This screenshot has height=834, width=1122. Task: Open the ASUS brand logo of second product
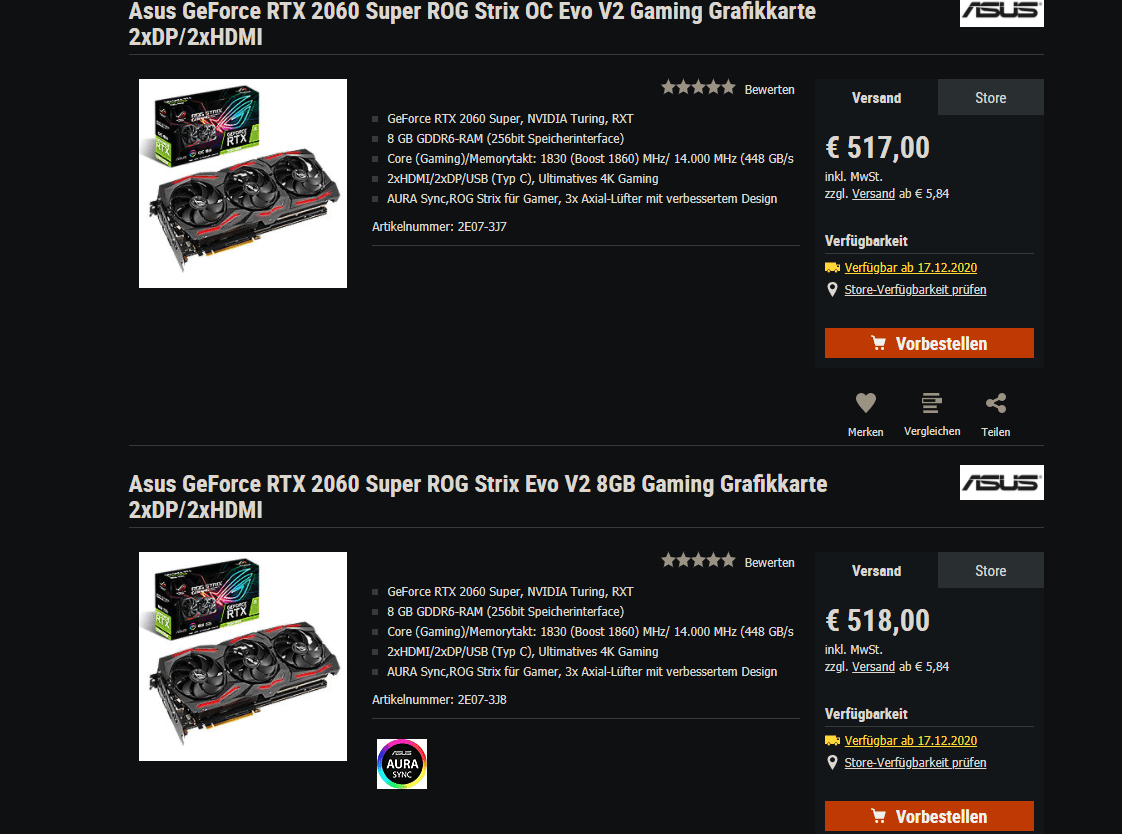point(1001,483)
